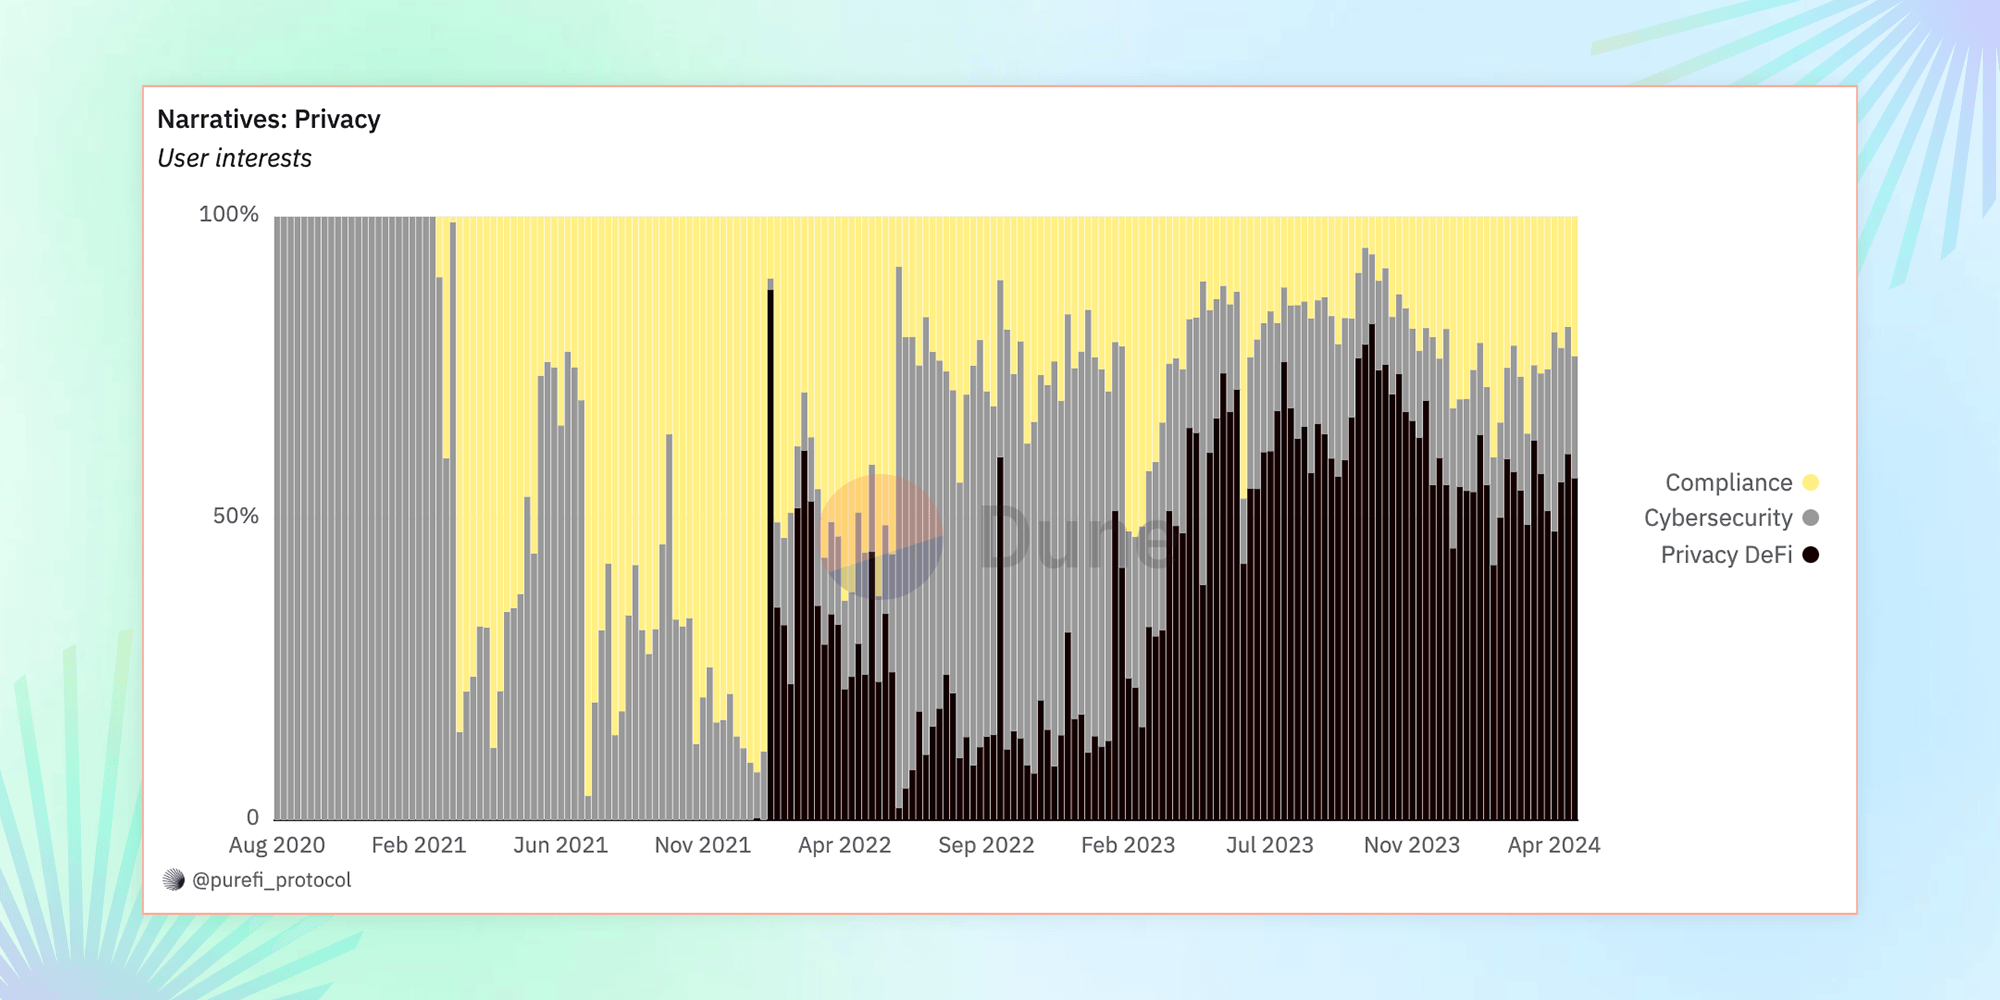This screenshot has width=2000, height=1000.
Task: Select the 'Narratives: Privacy' chart title
Action: click(269, 120)
